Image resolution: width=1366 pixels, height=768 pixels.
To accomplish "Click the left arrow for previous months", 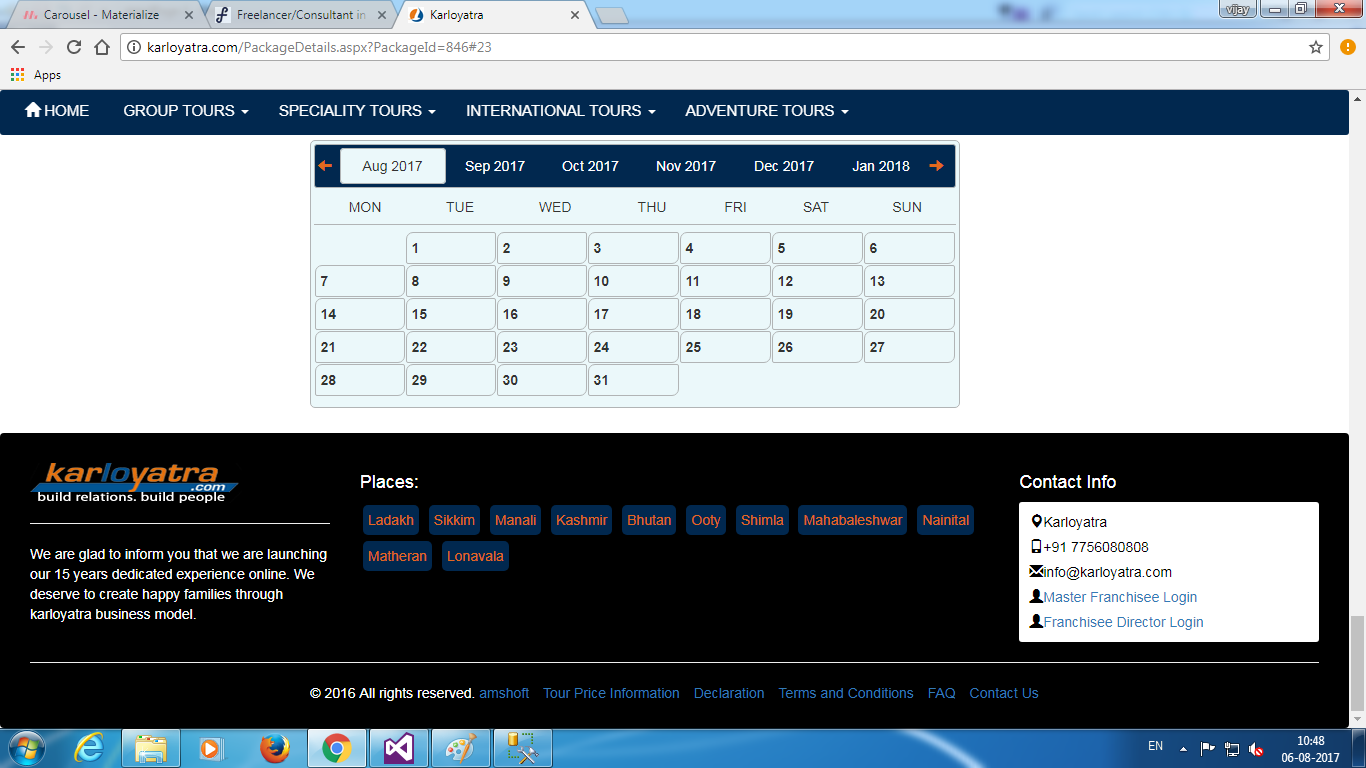I will coord(325,166).
